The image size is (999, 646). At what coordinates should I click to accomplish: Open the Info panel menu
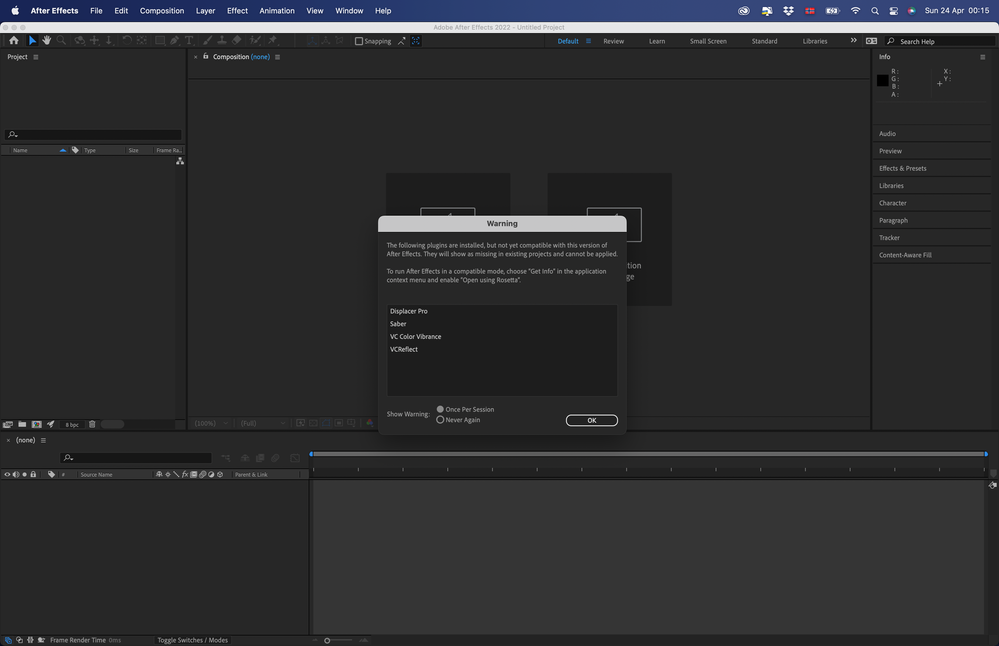tap(982, 57)
